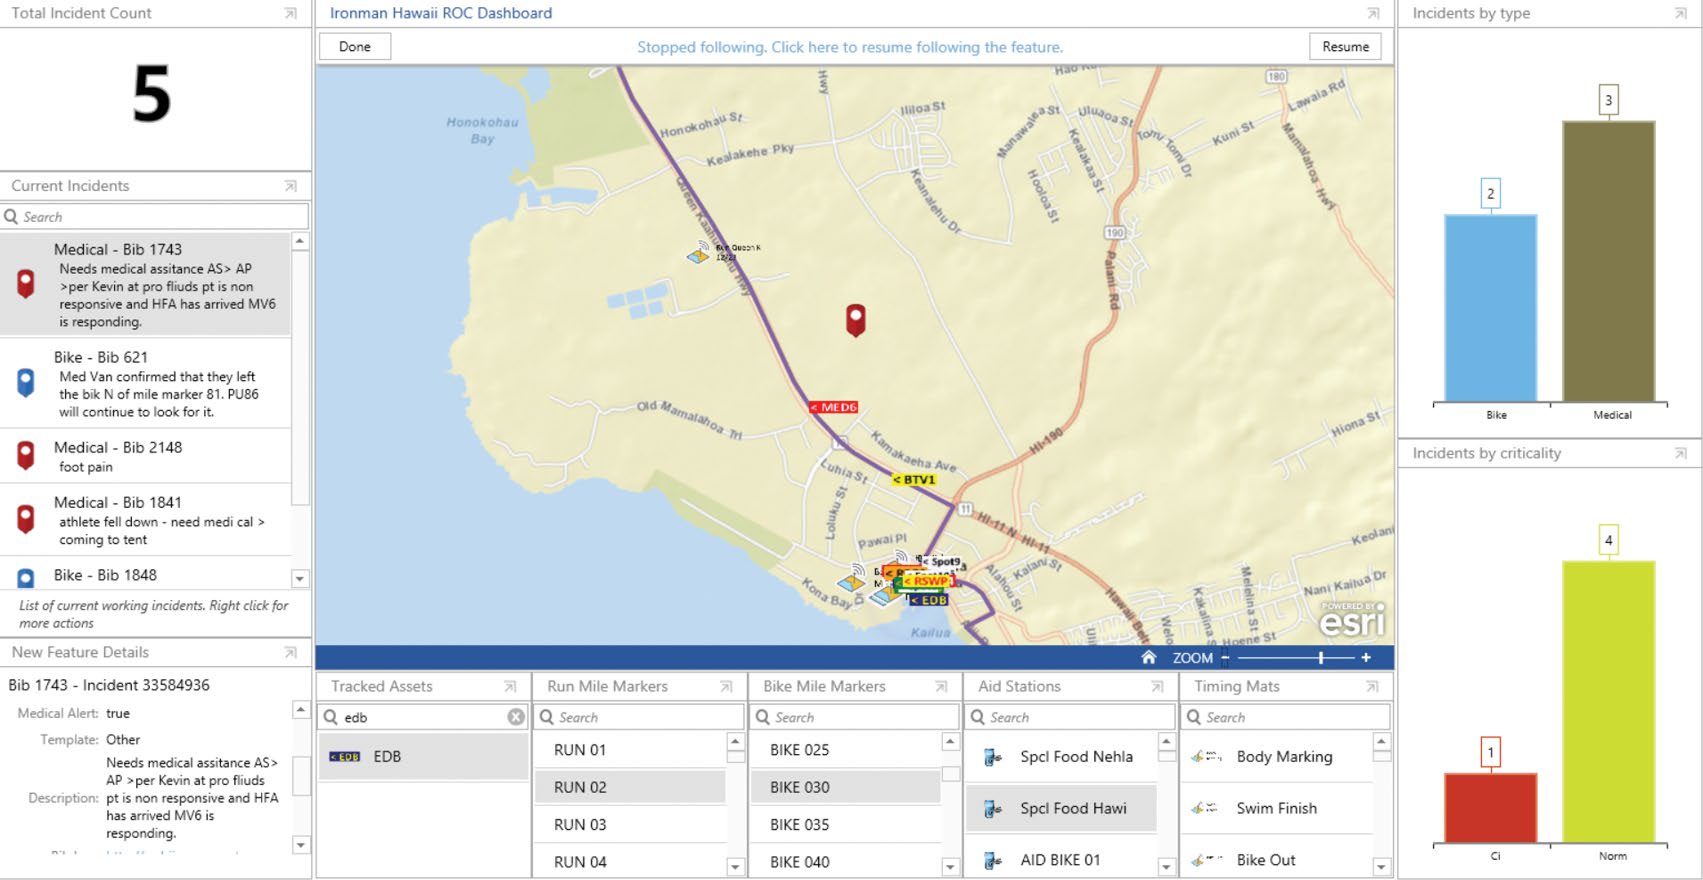Maximize the Current Incidents panel
Image resolution: width=1703 pixels, height=880 pixels.
291,186
